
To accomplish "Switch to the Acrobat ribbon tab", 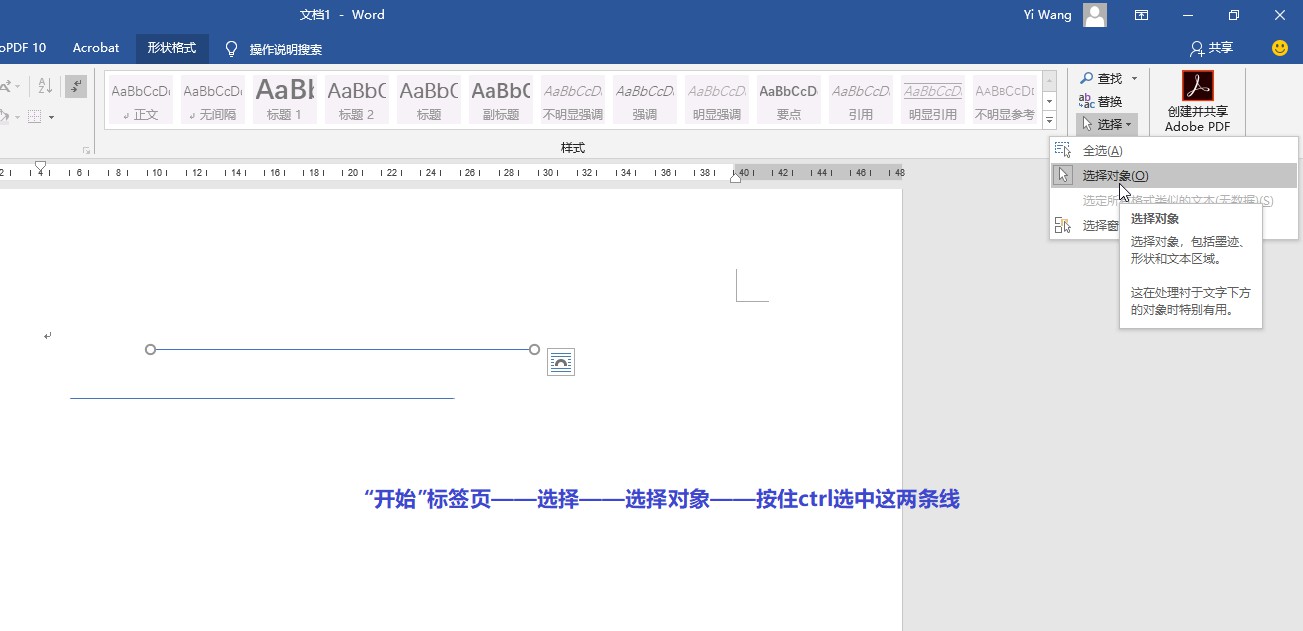I will coord(96,47).
